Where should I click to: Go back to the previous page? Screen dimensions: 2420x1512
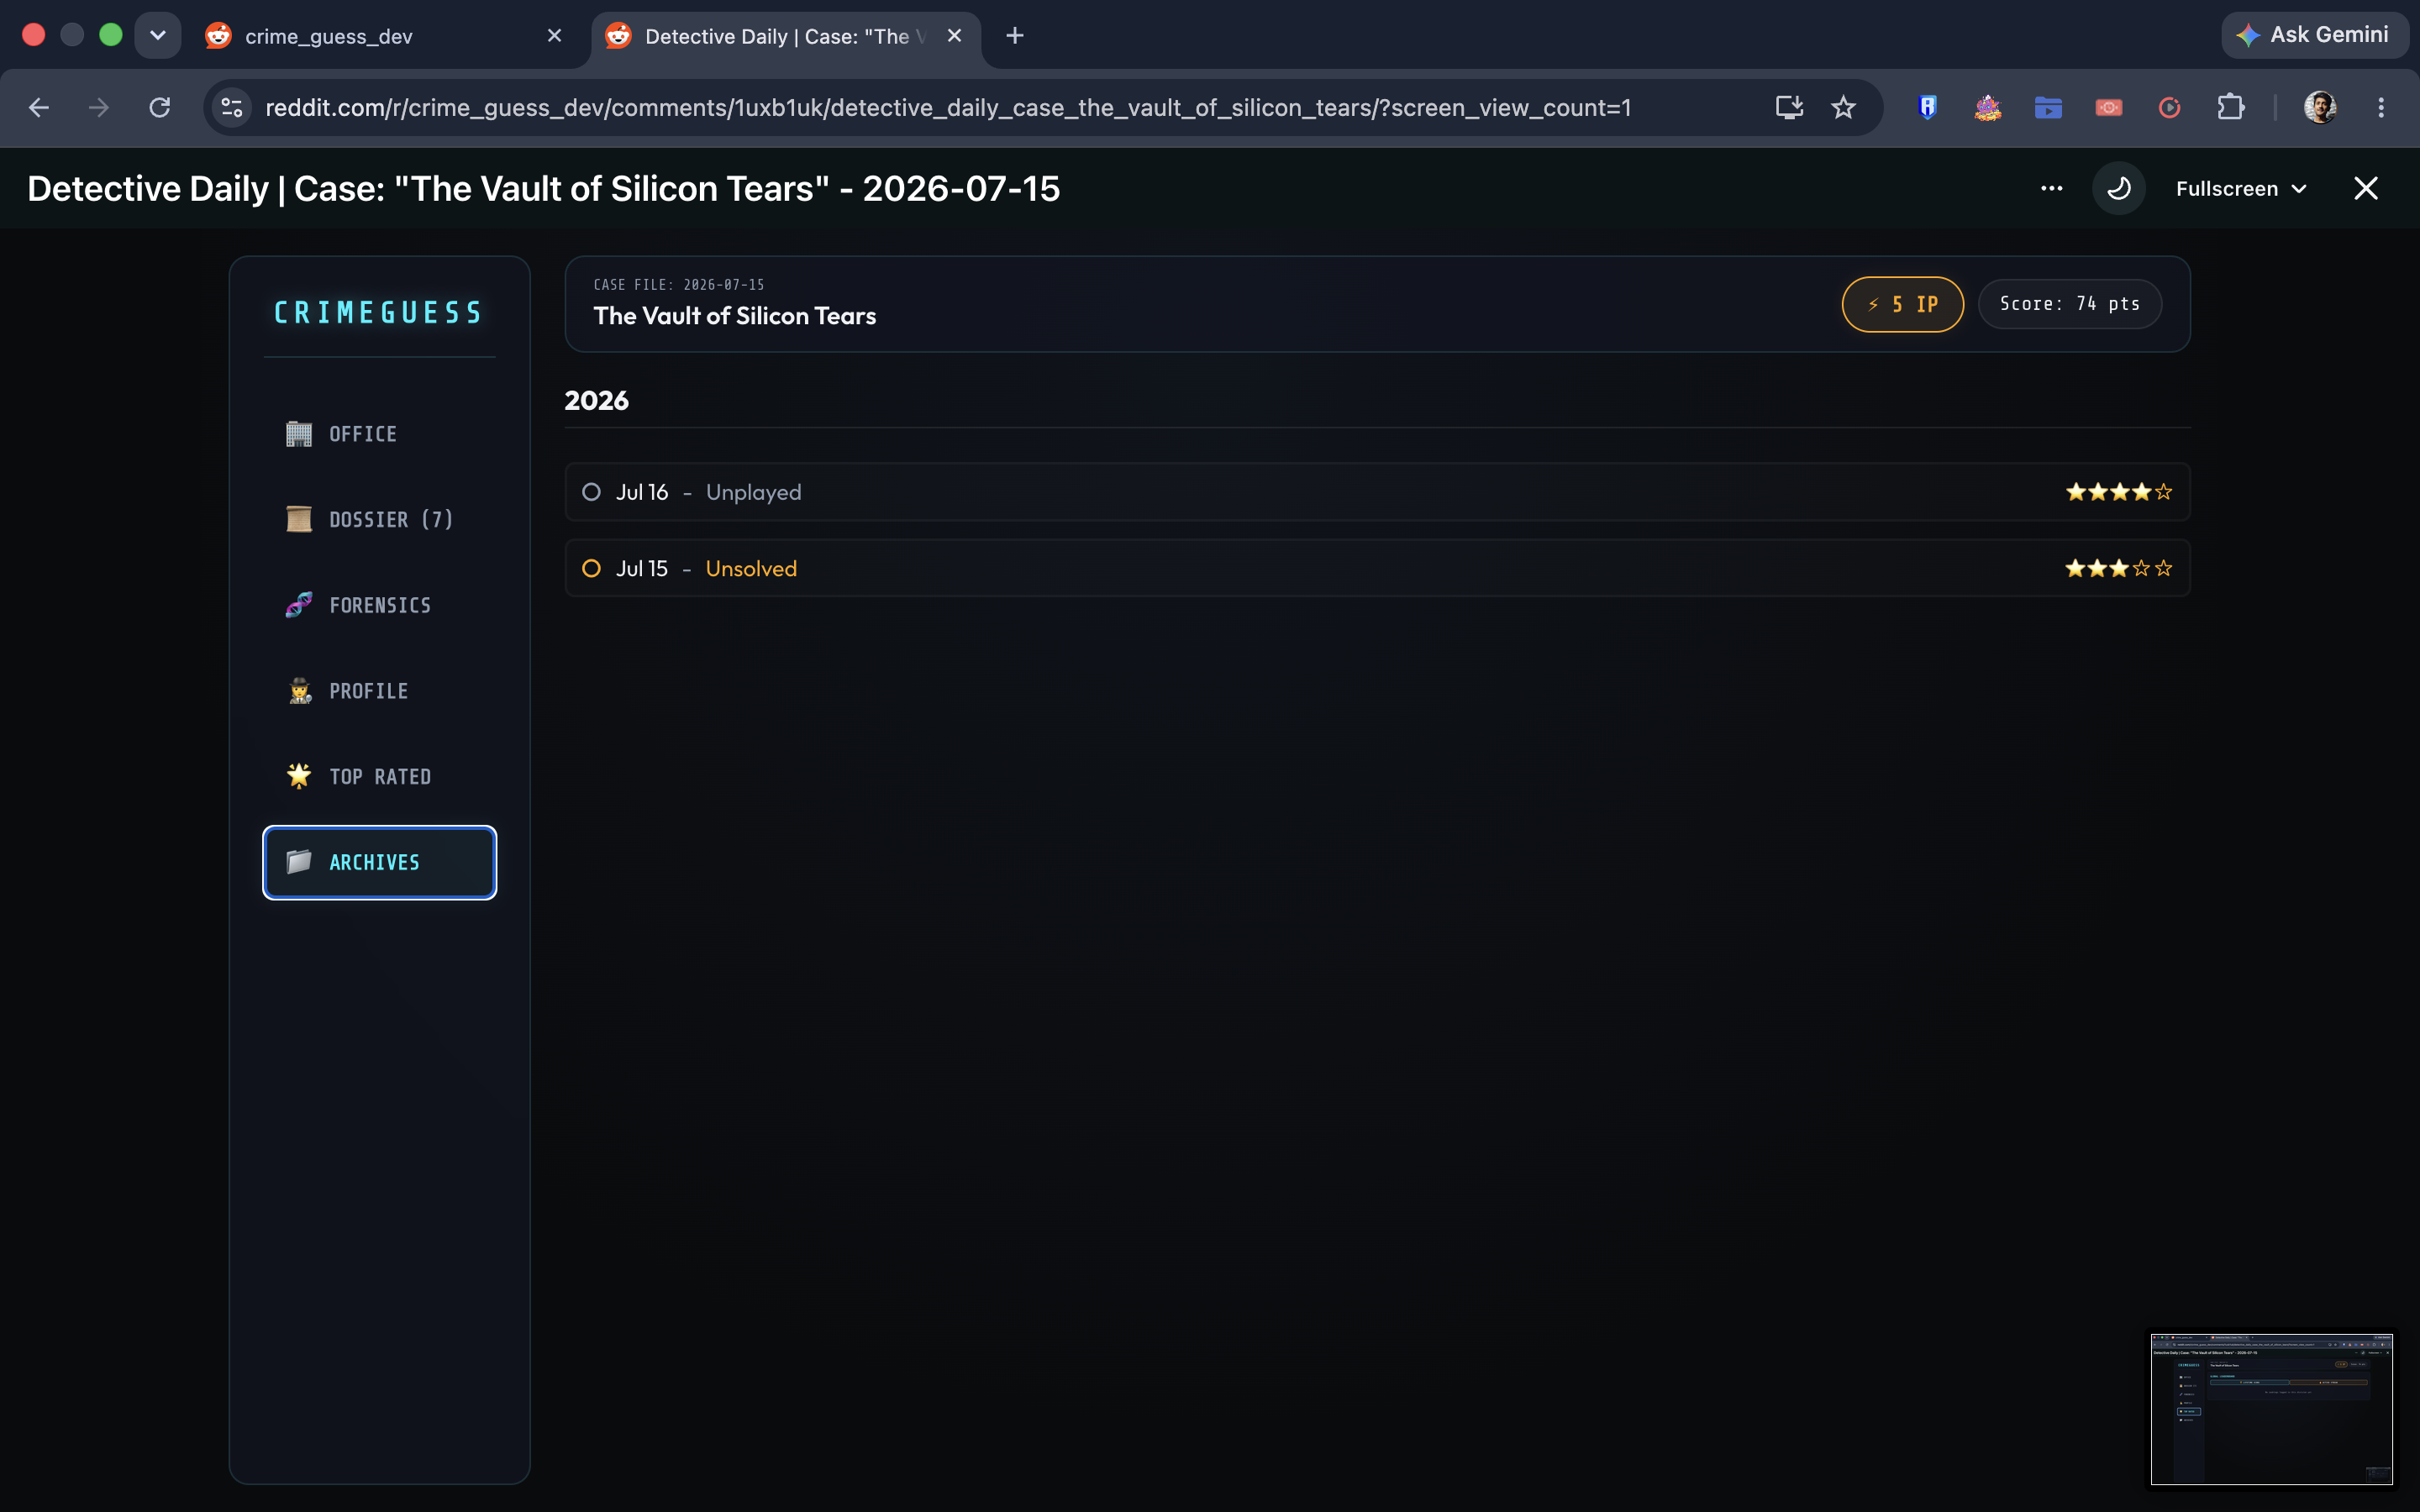click(x=39, y=108)
